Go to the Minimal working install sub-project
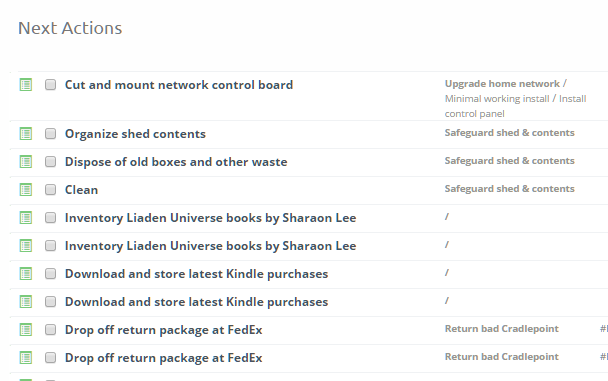This screenshot has width=608, height=381. coord(497,99)
